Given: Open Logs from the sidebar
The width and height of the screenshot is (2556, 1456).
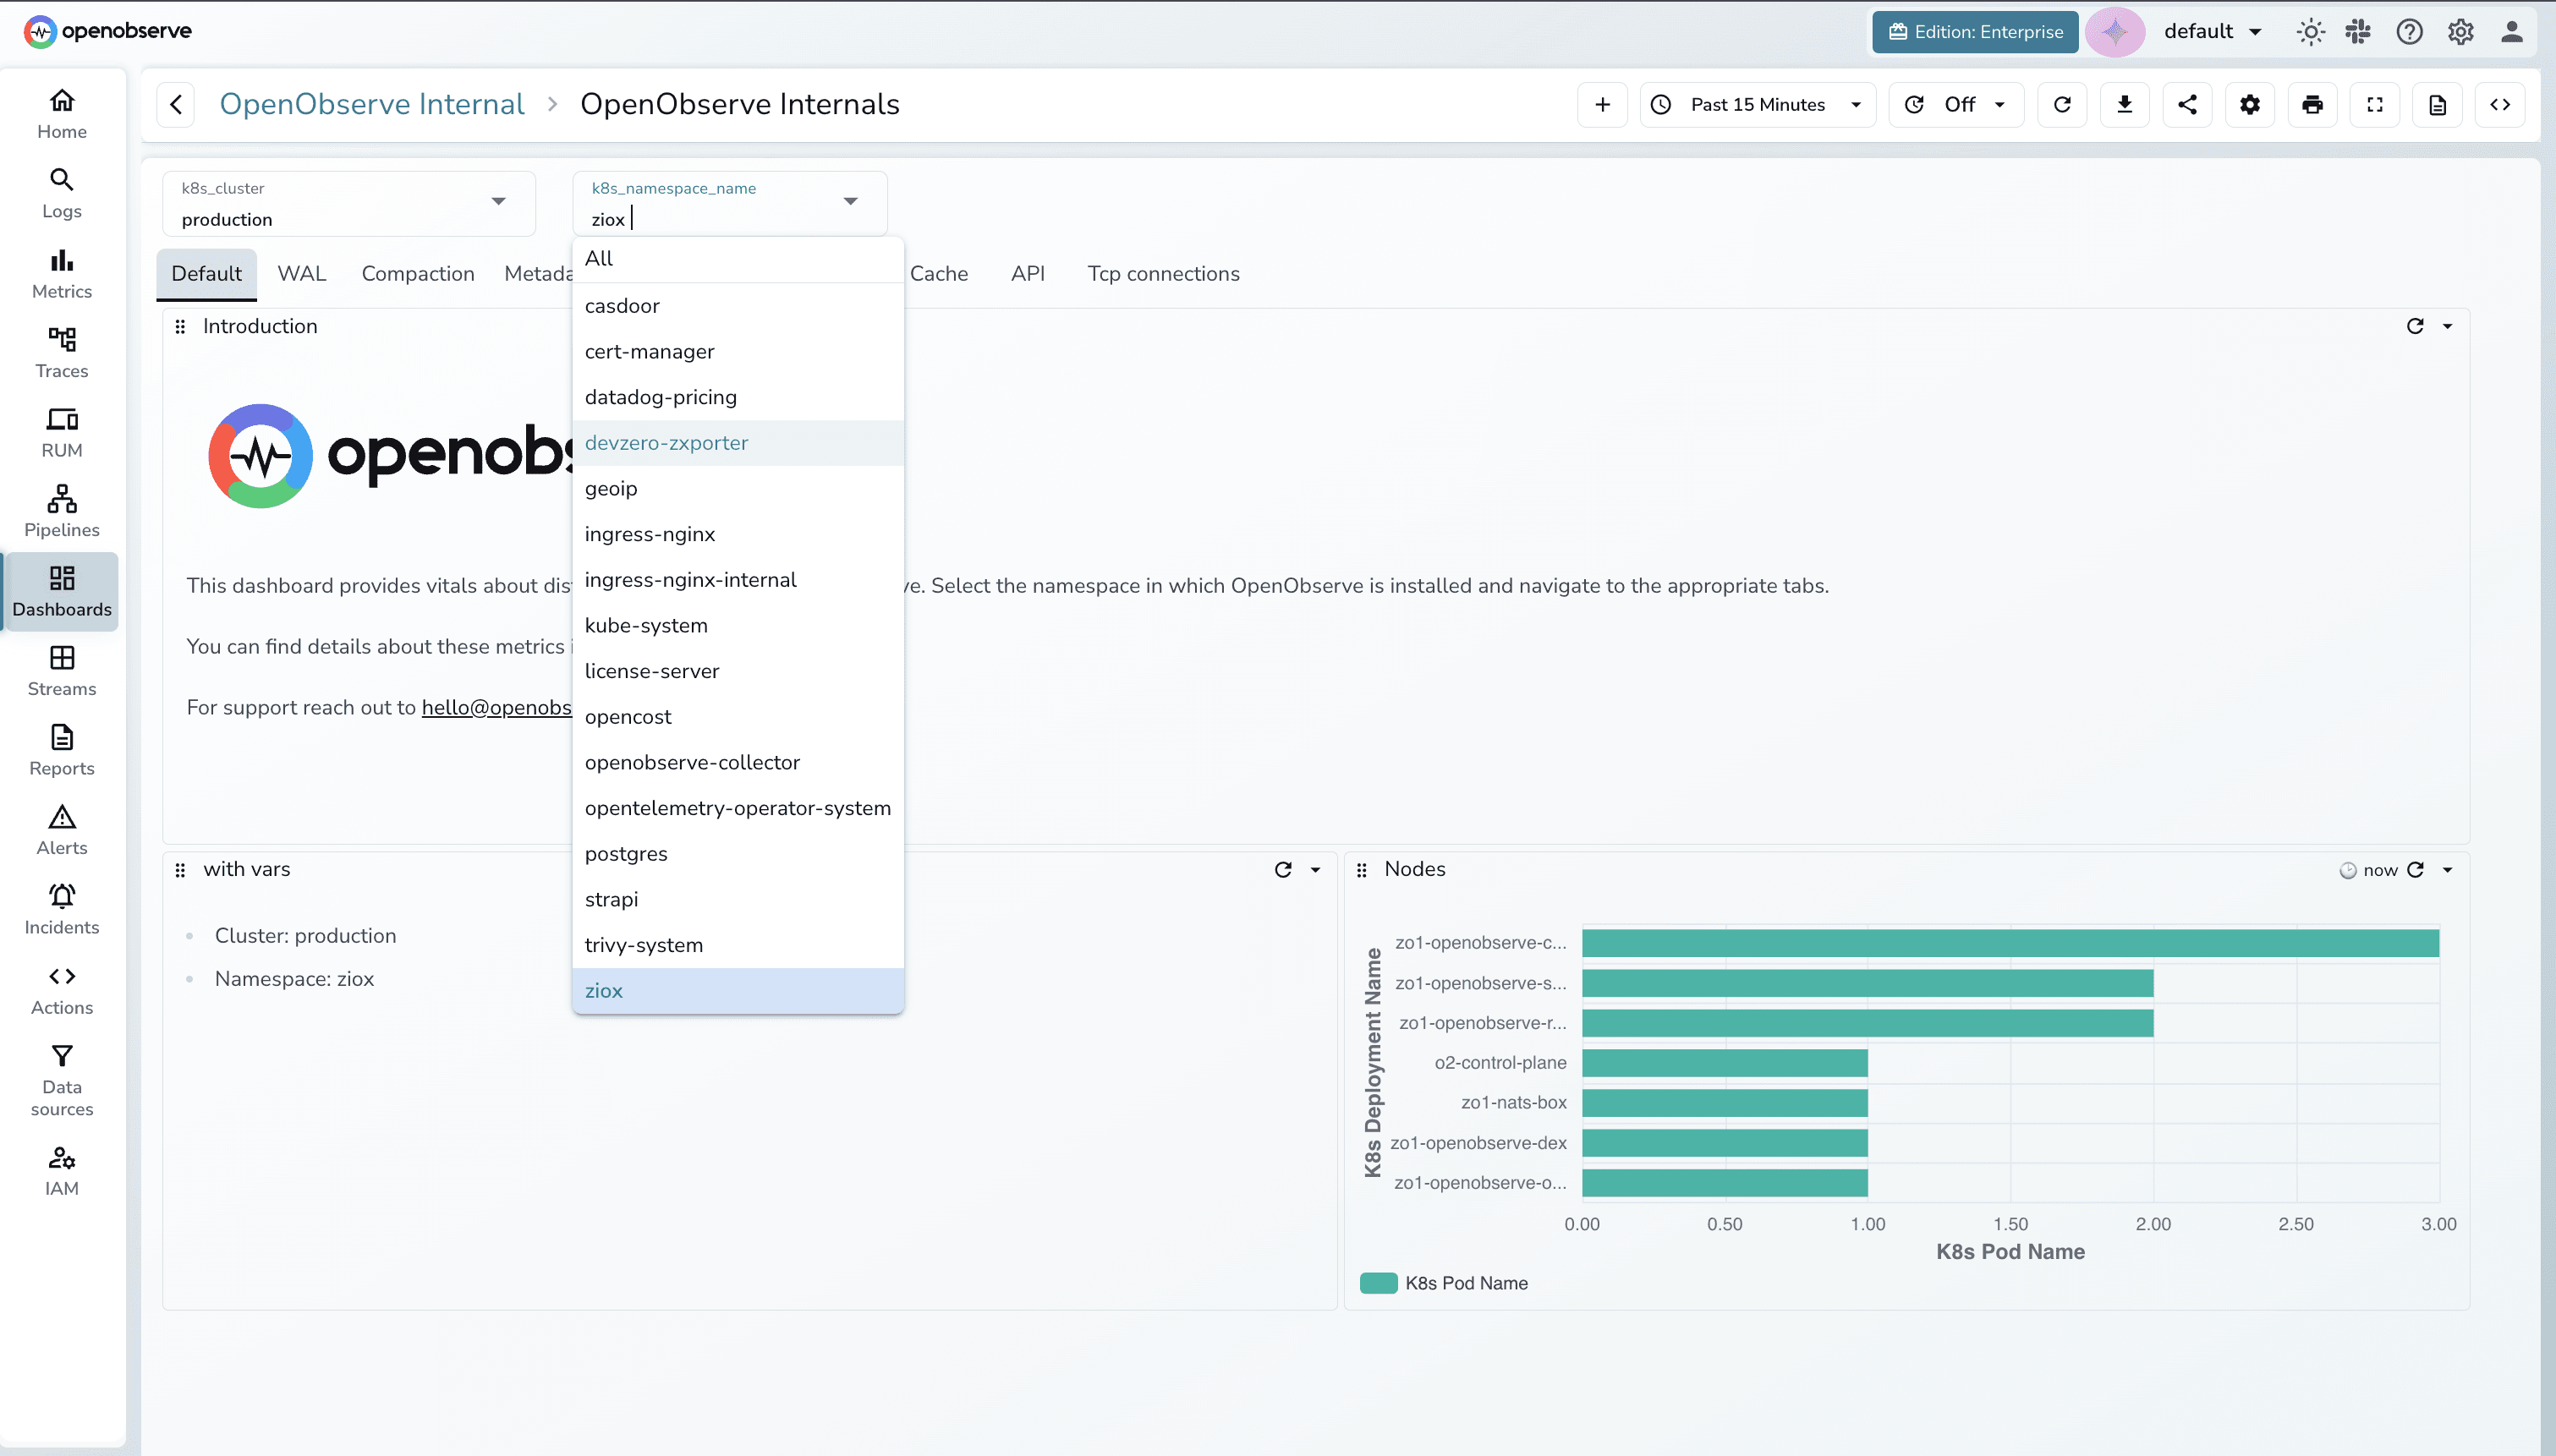Looking at the screenshot, I should pos(62,194).
